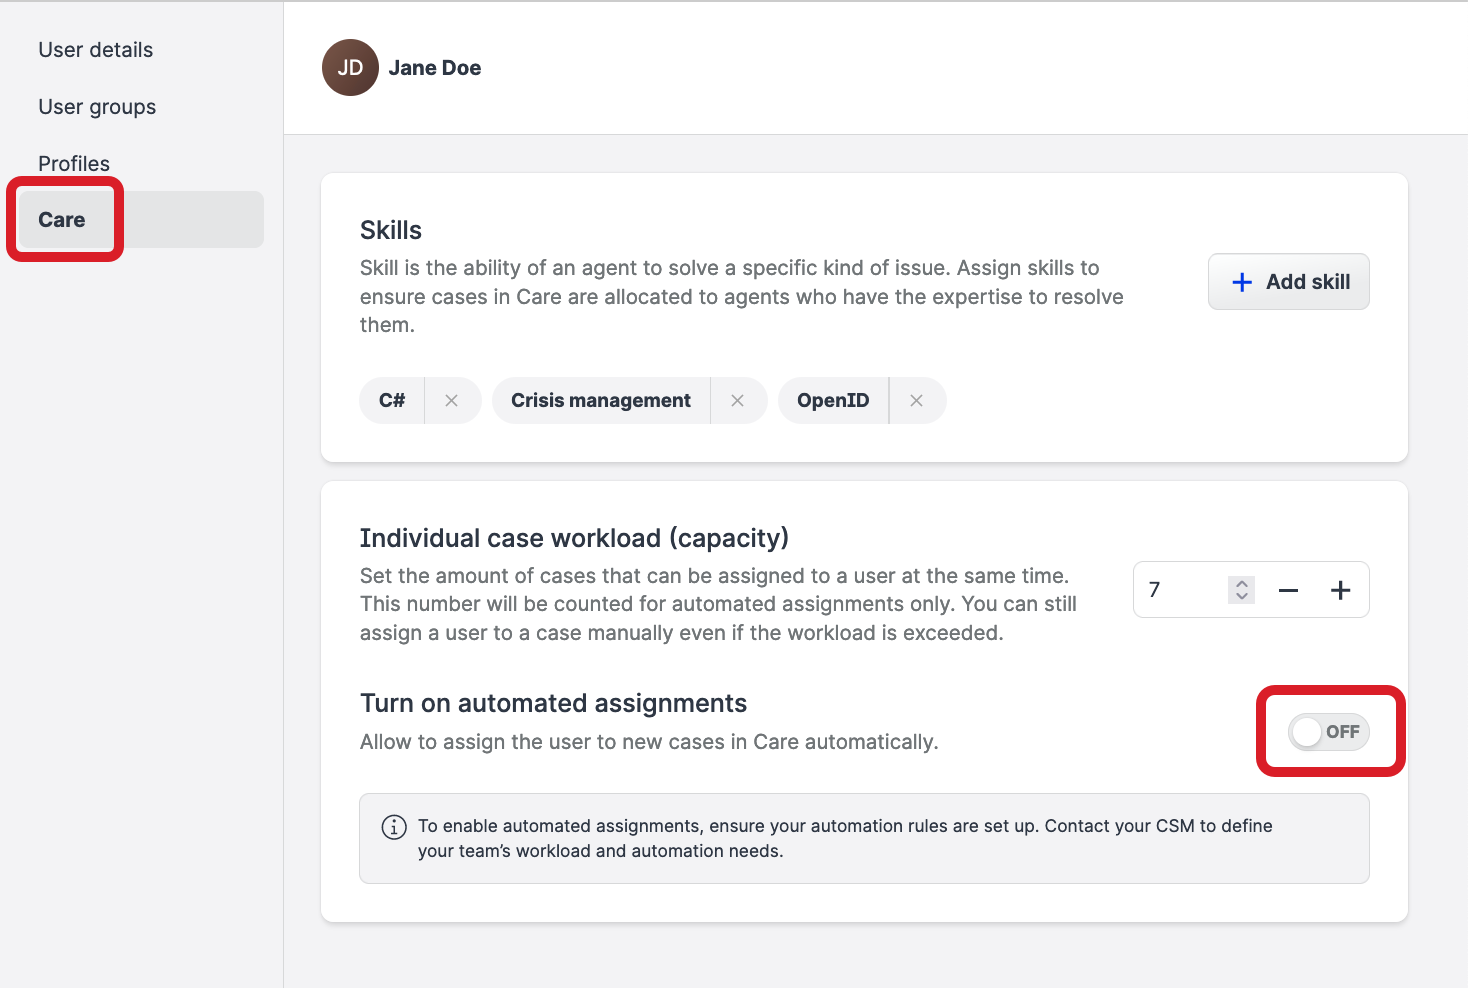
Task: Select User groups in the sidebar
Action: (x=96, y=106)
